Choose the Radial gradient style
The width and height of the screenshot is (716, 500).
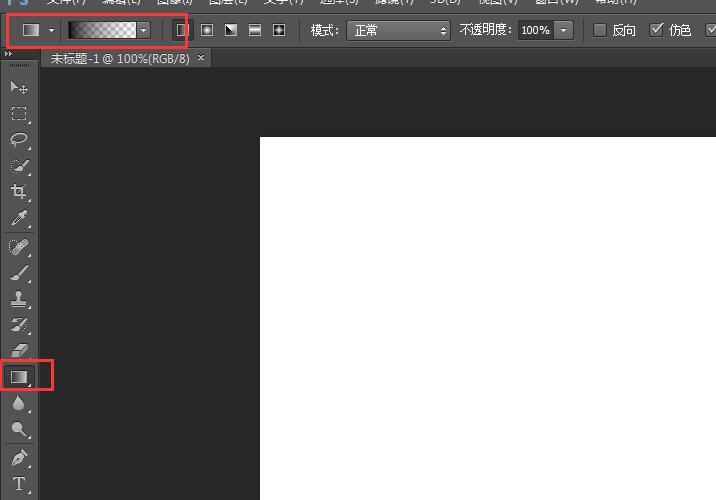(207, 30)
